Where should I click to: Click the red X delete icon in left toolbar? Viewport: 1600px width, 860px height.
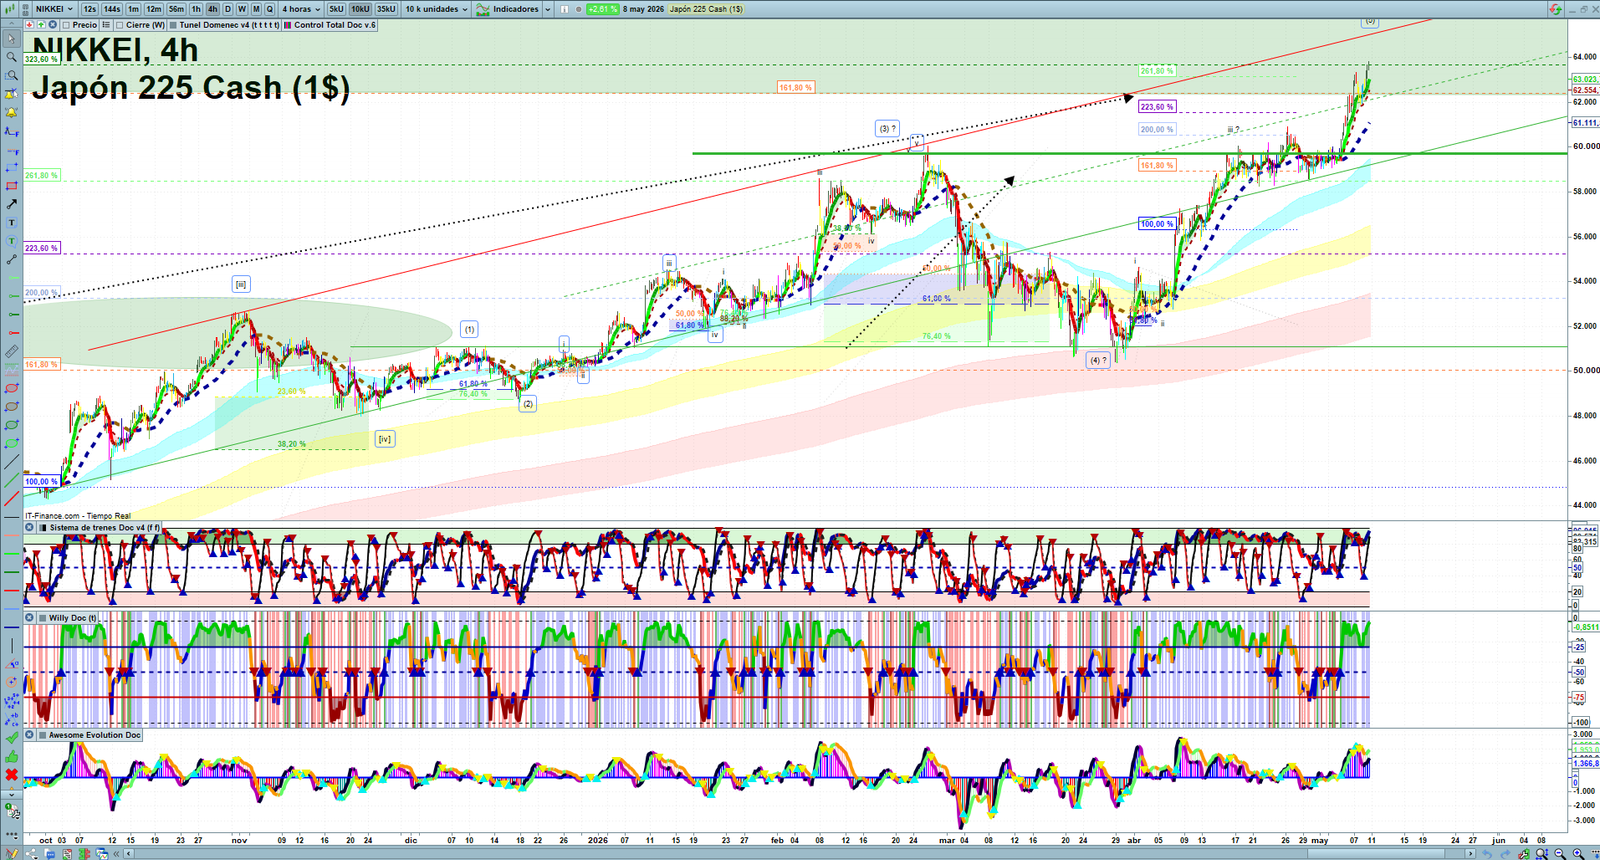point(11,774)
